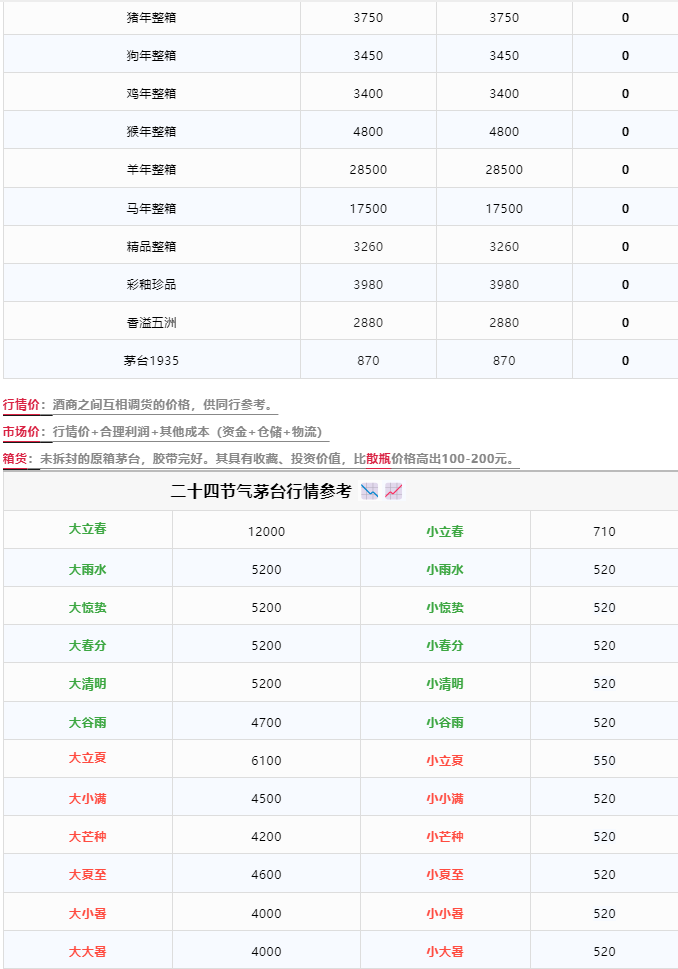Click the 5200 price beside 大春分
Screen dimensions: 678x969
tap(266, 646)
